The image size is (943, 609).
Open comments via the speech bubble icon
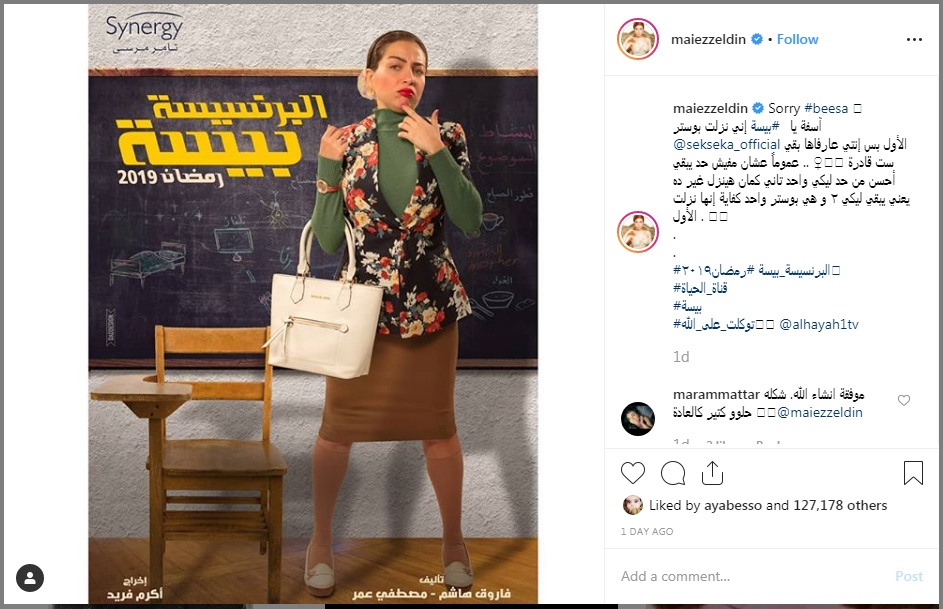(673, 473)
